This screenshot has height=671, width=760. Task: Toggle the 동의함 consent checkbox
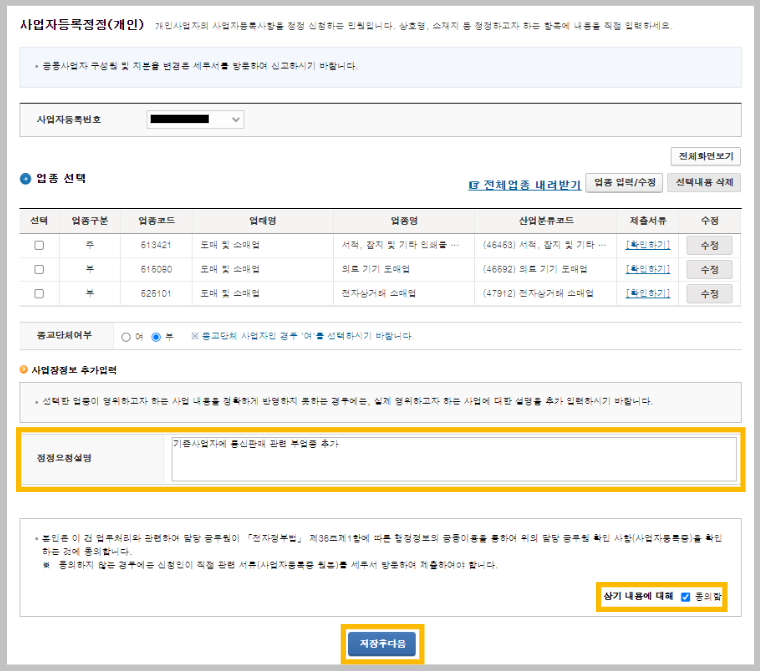click(685, 597)
